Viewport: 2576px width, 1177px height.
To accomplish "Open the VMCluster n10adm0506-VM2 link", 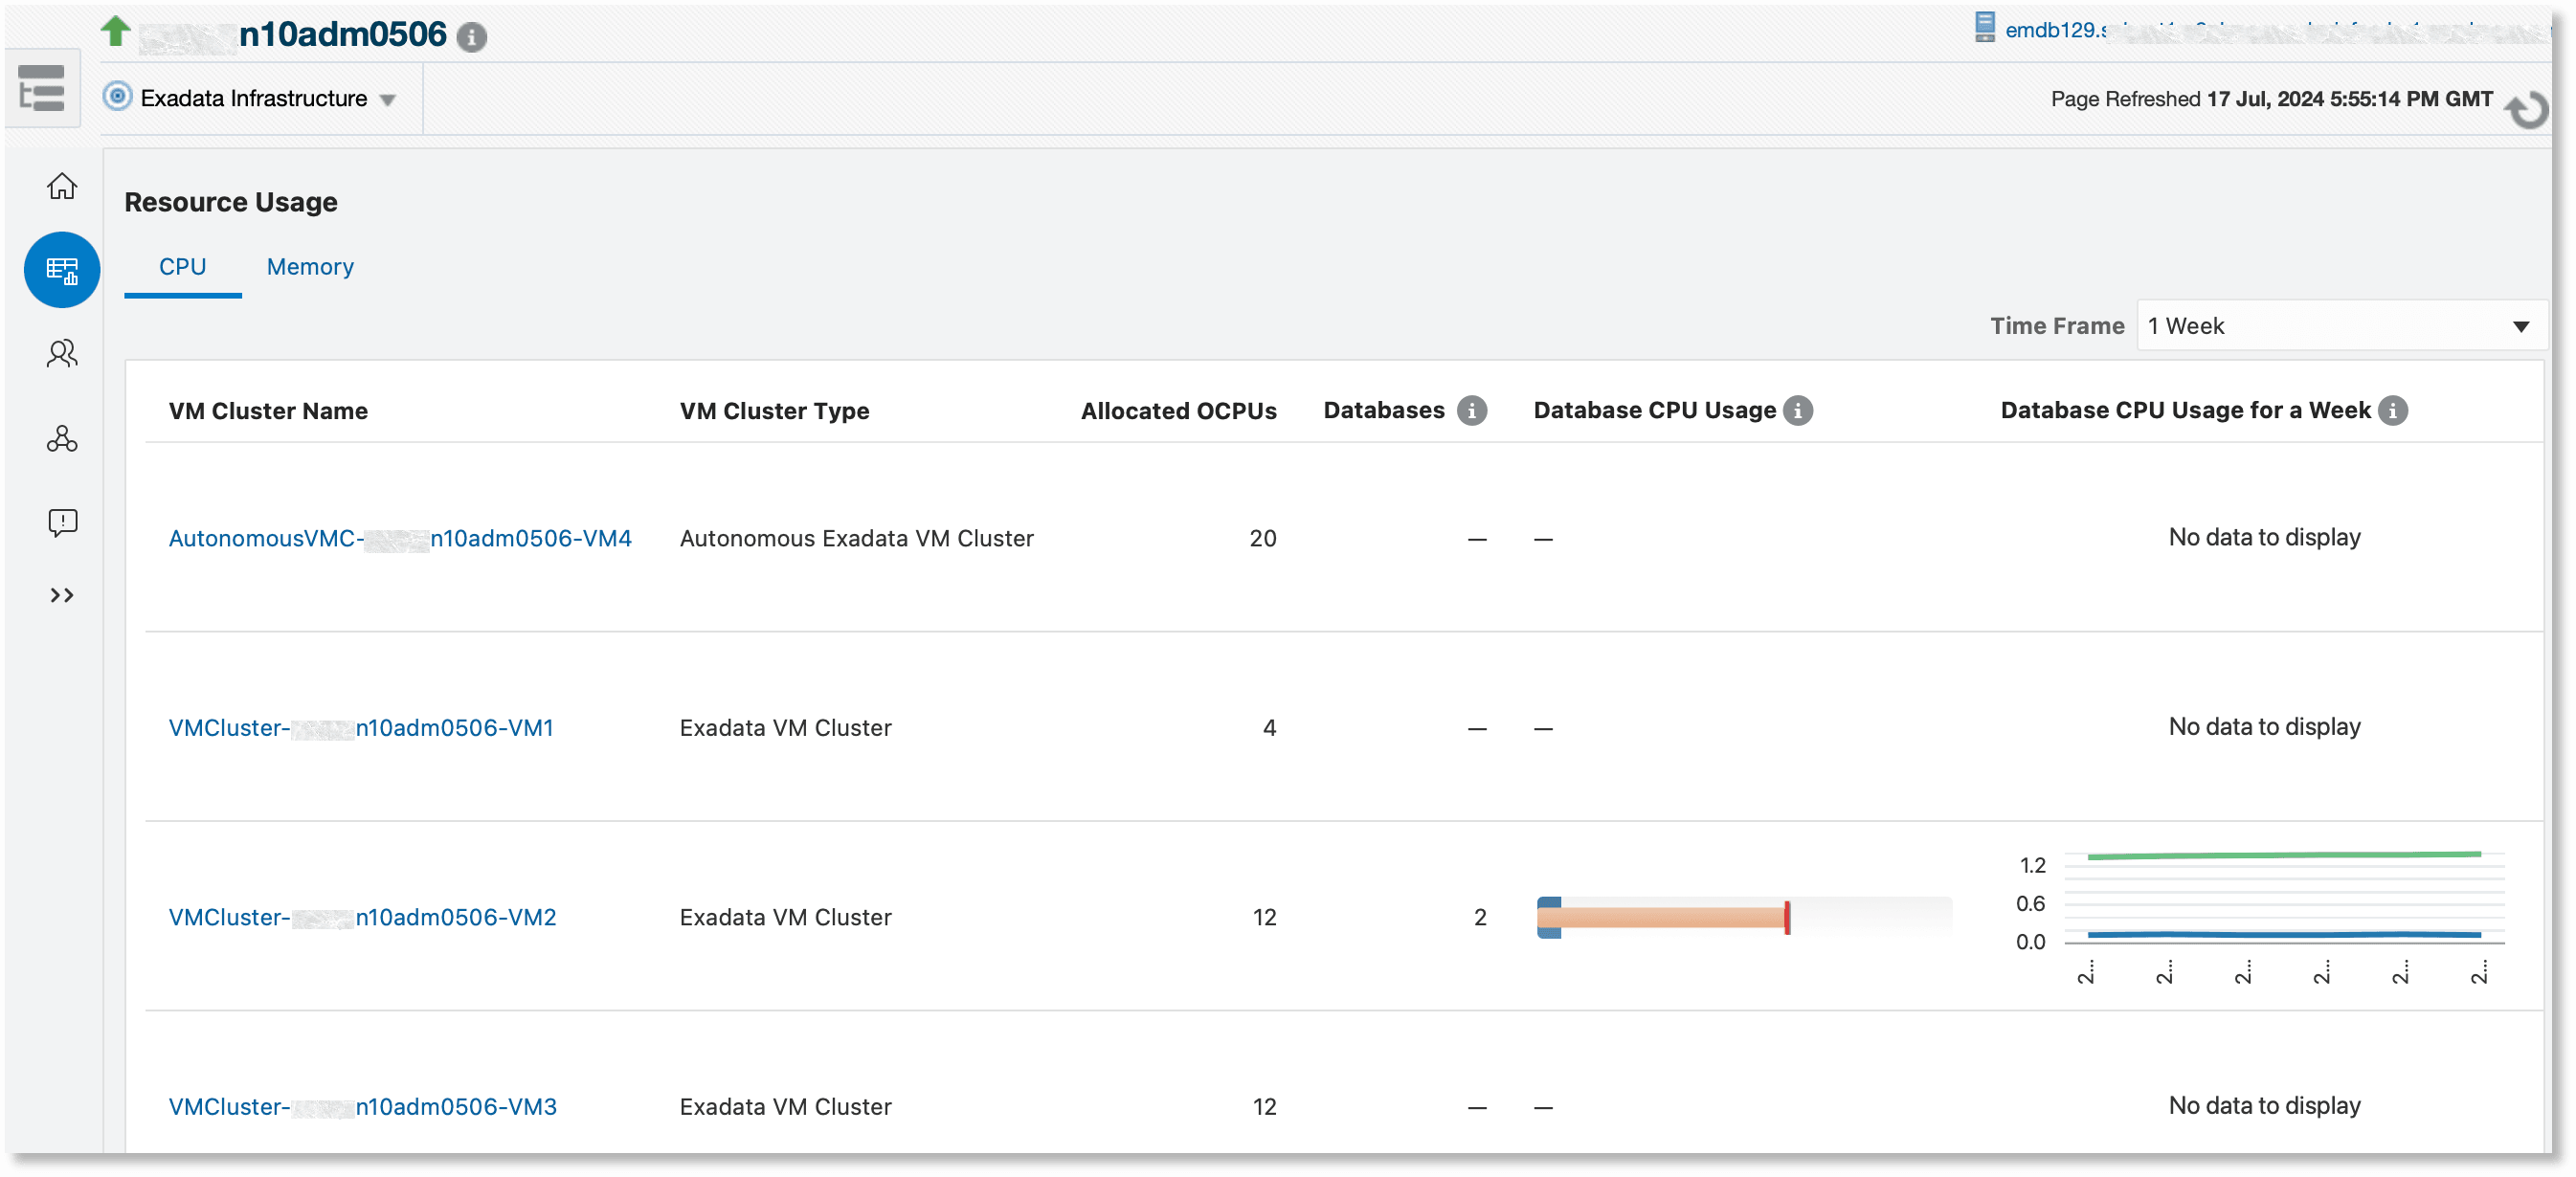I will 362,917.
